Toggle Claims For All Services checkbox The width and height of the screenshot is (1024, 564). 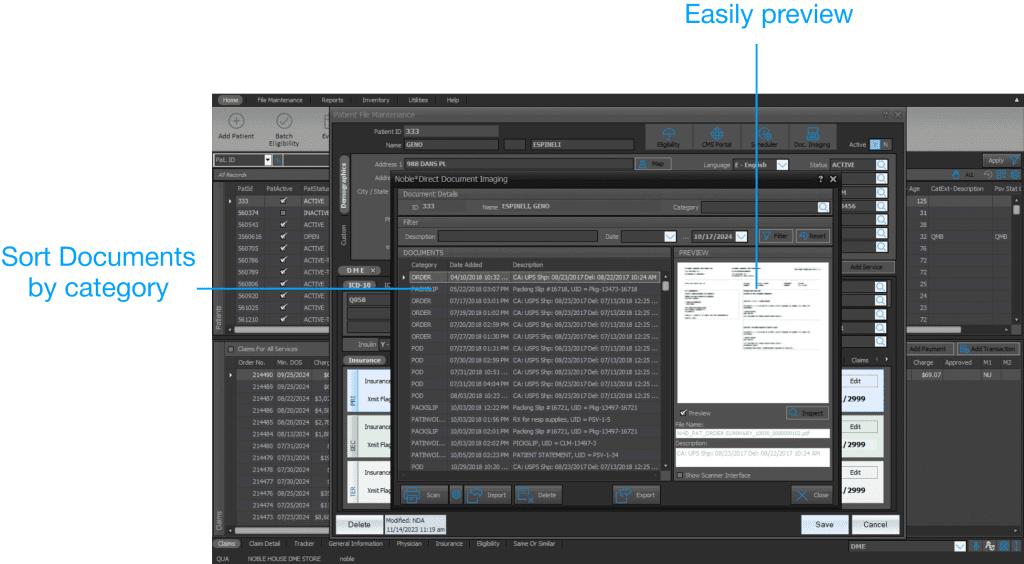click(231, 349)
